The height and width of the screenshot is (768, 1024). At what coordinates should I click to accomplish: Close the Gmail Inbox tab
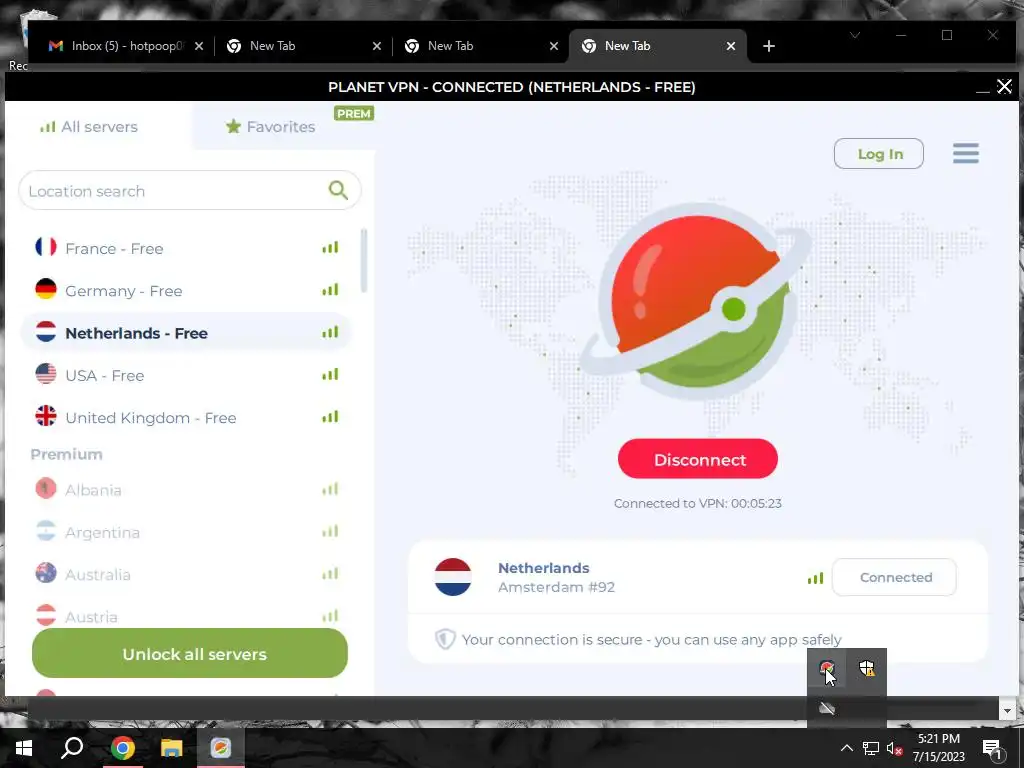pyautogui.click(x=199, y=46)
